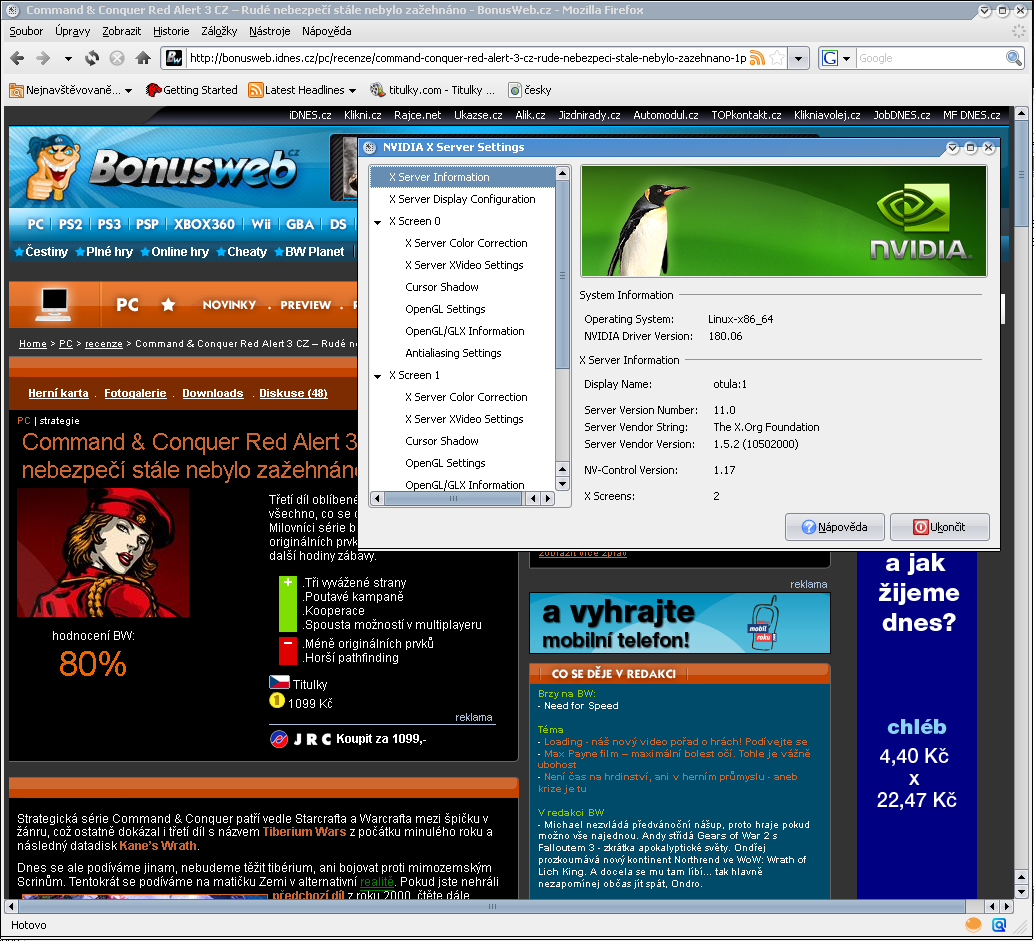The image size is (1034, 941).
Task: Open the Úpravy menu
Action: pyautogui.click(x=73, y=31)
